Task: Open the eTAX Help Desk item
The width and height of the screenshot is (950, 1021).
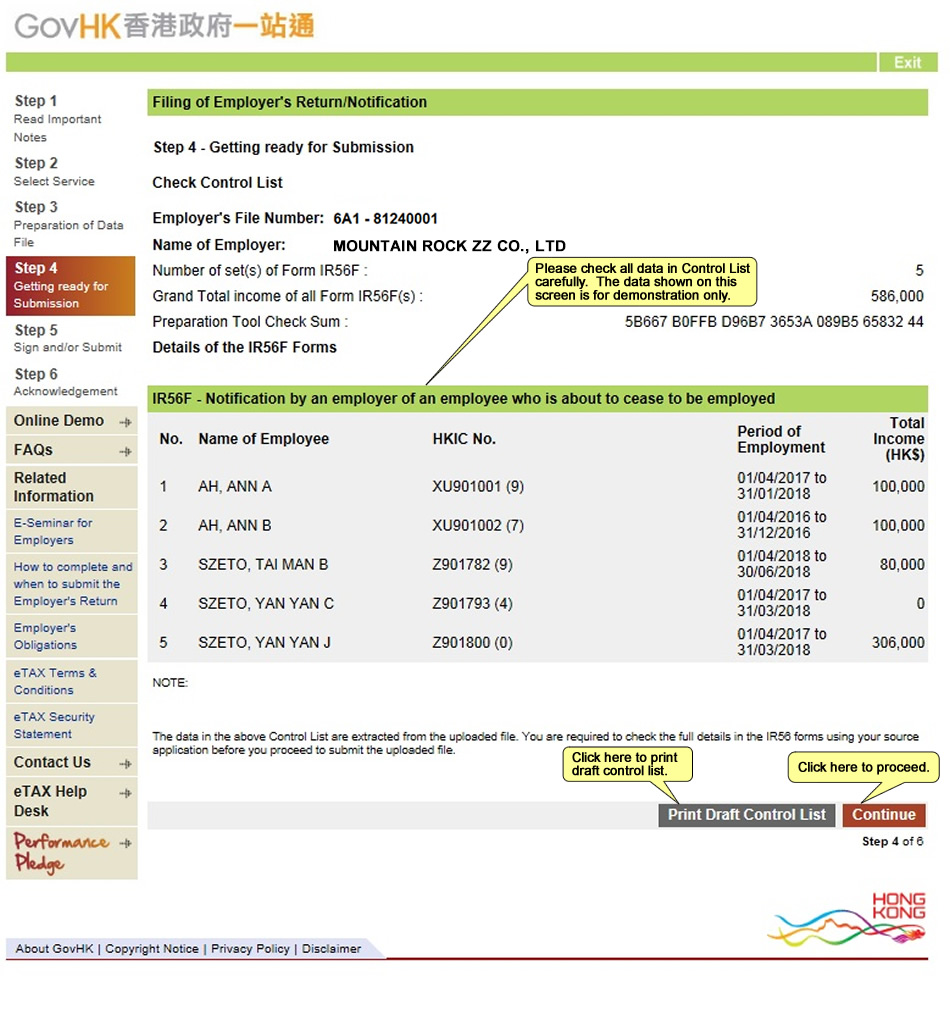Action: pyautogui.click(x=72, y=801)
